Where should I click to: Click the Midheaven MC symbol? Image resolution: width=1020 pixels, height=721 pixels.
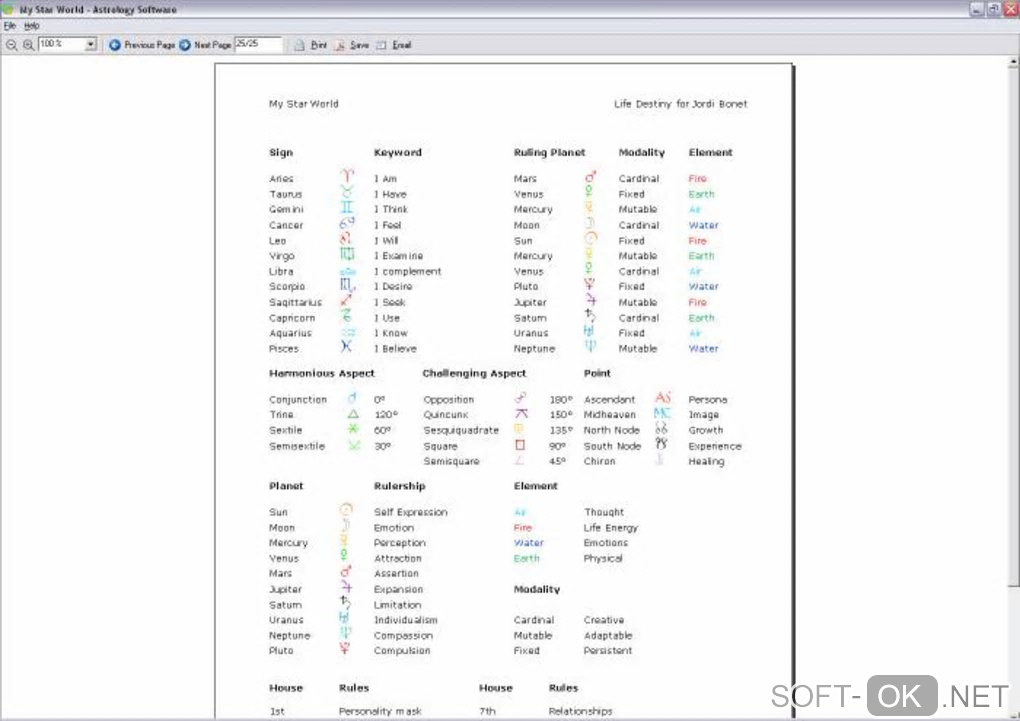[662, 413]
